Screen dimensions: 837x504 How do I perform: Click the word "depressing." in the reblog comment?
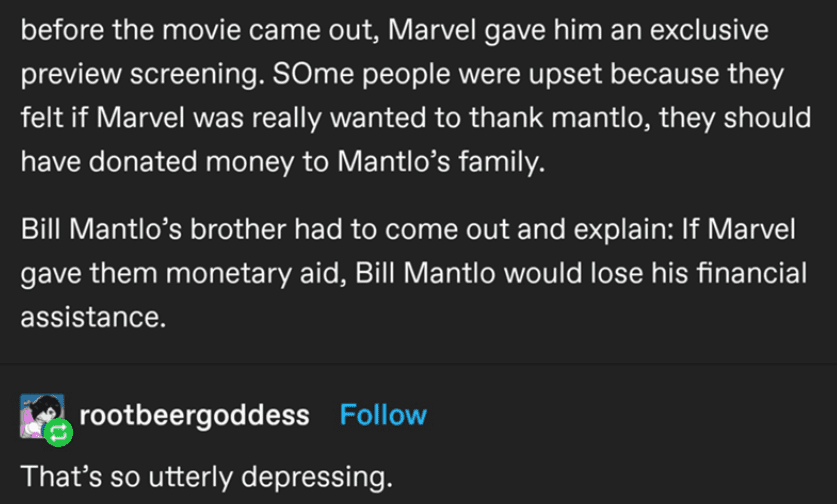click(317, 477)
